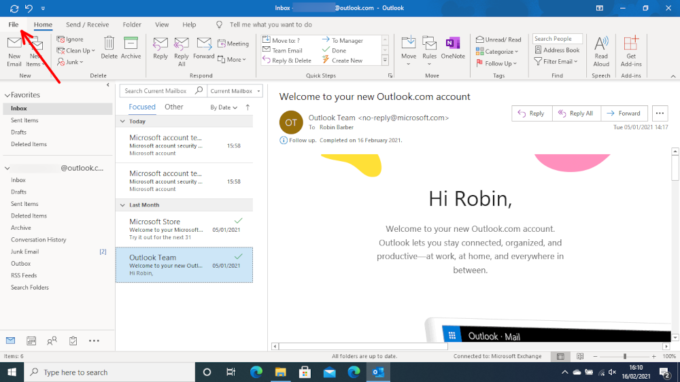Start Read Aloud speech
This screenshot has height=382, width=680.
point(601,51)
